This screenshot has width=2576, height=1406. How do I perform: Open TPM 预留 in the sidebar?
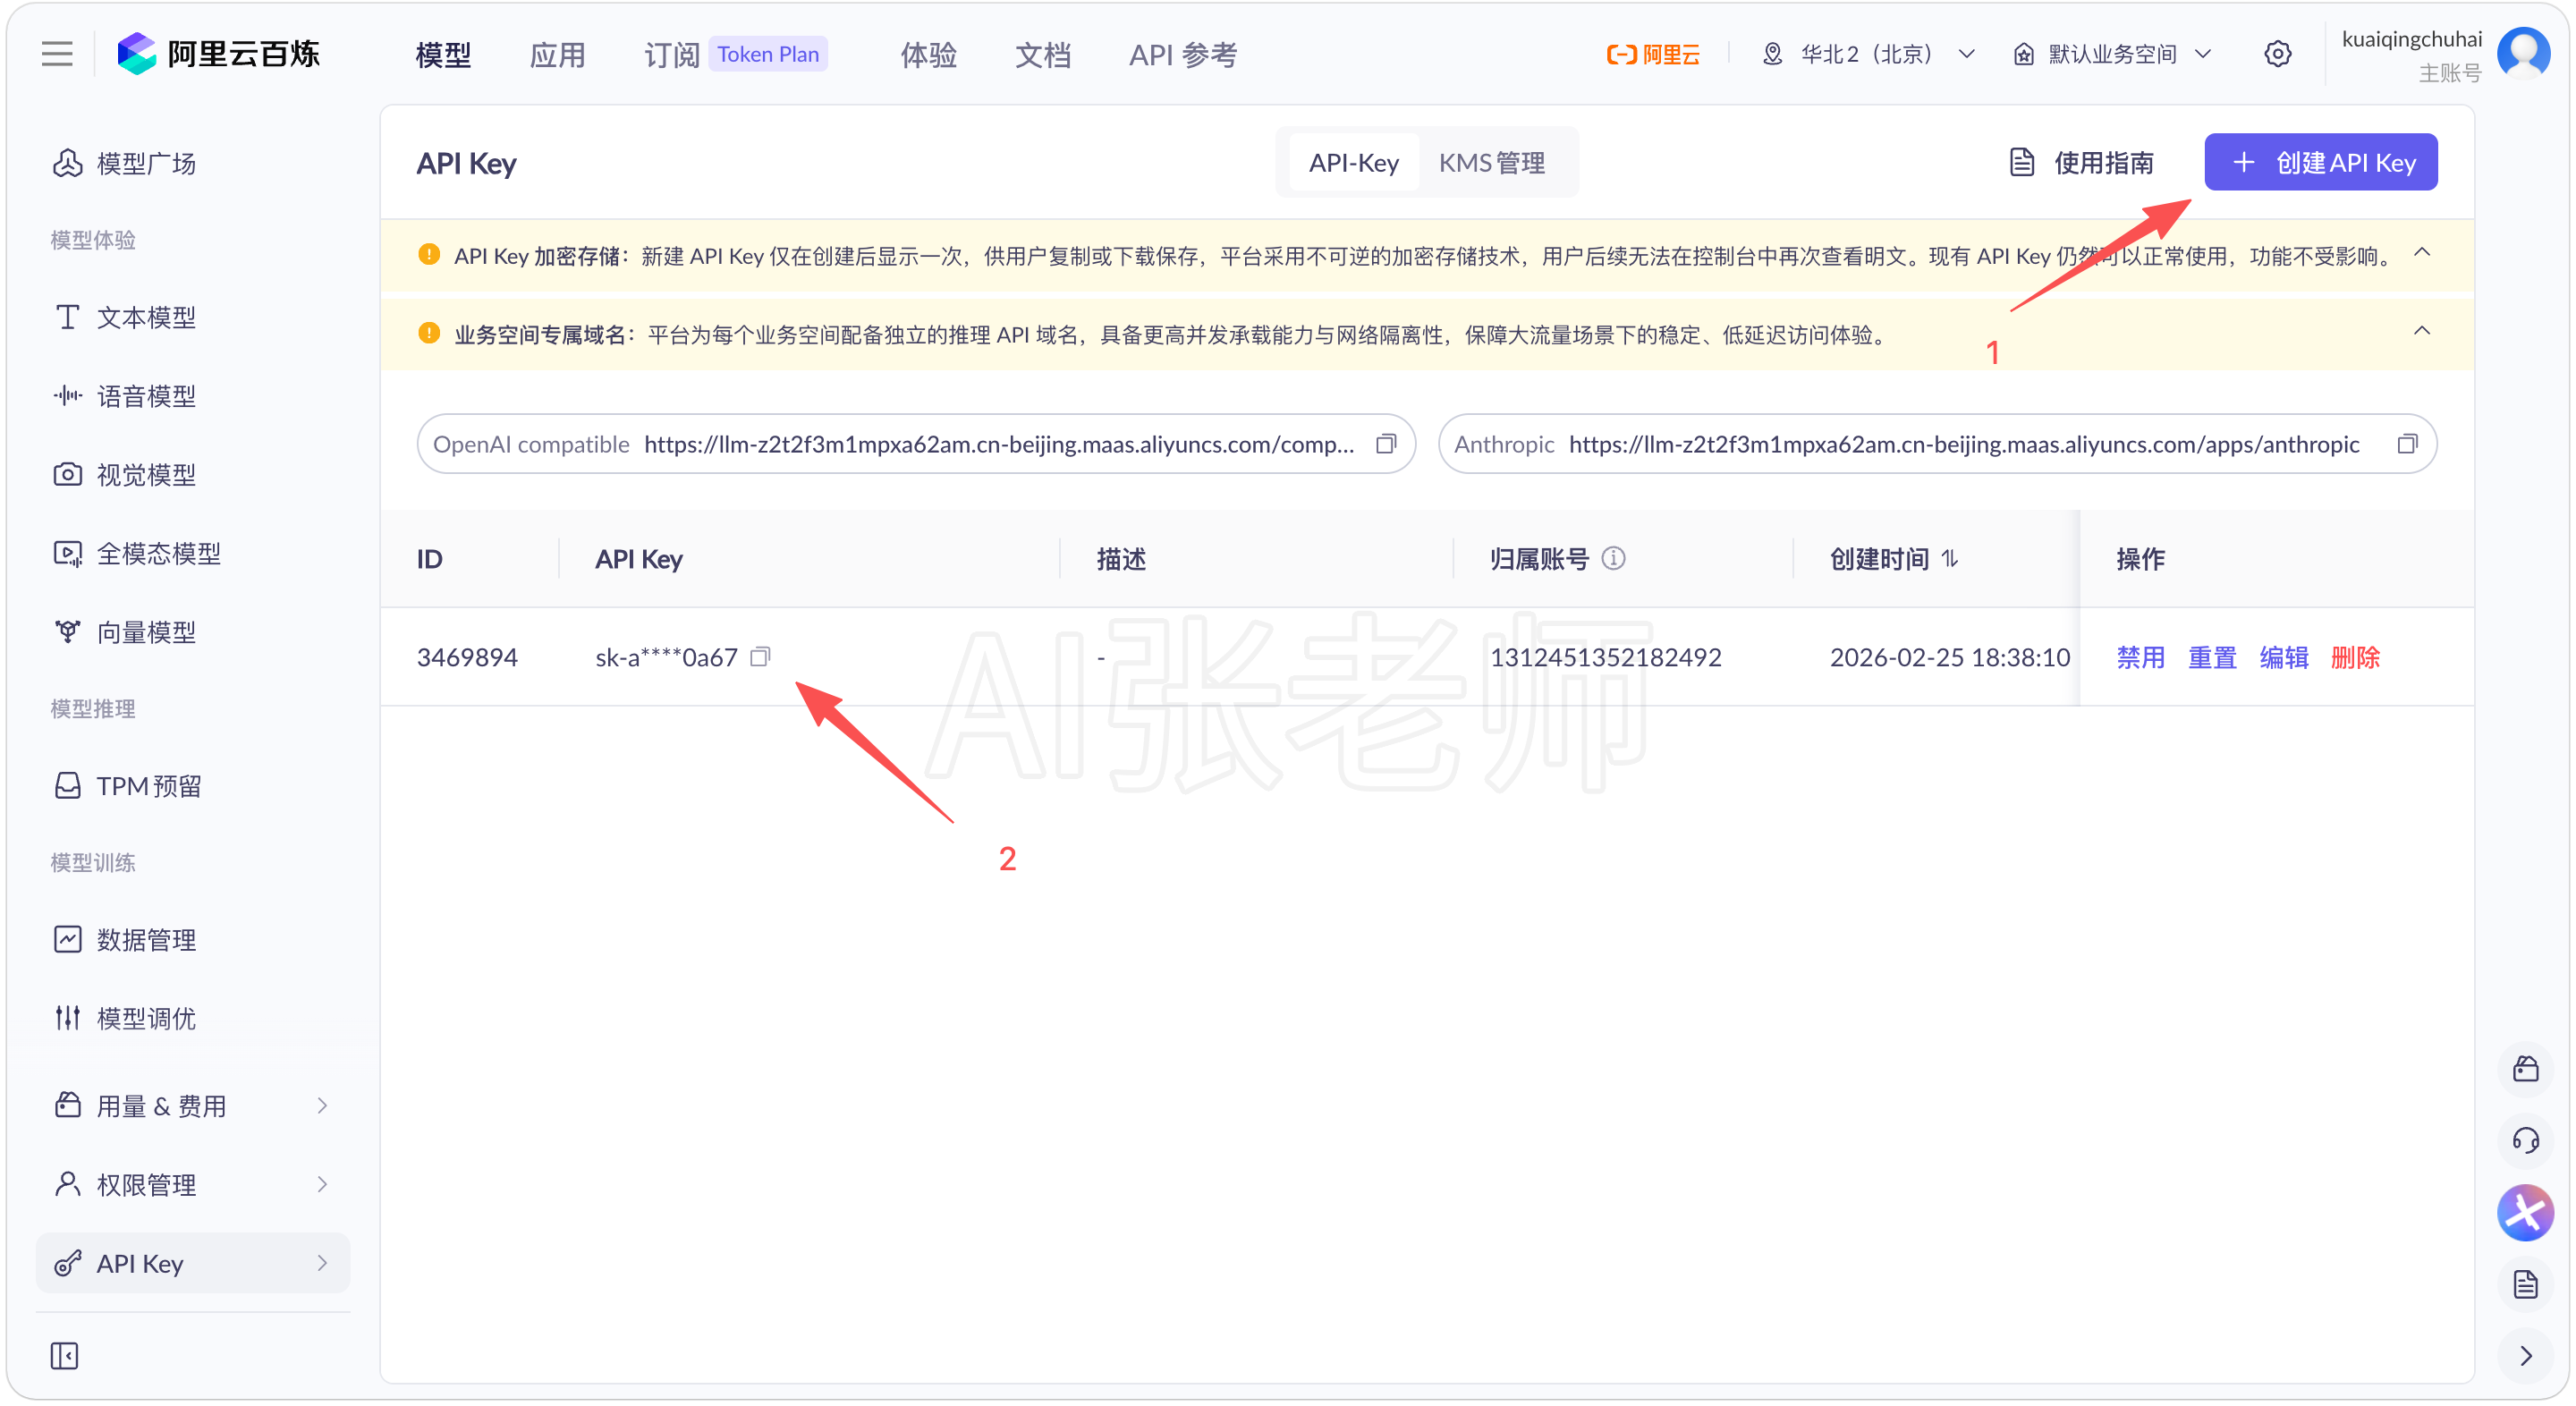192,786
